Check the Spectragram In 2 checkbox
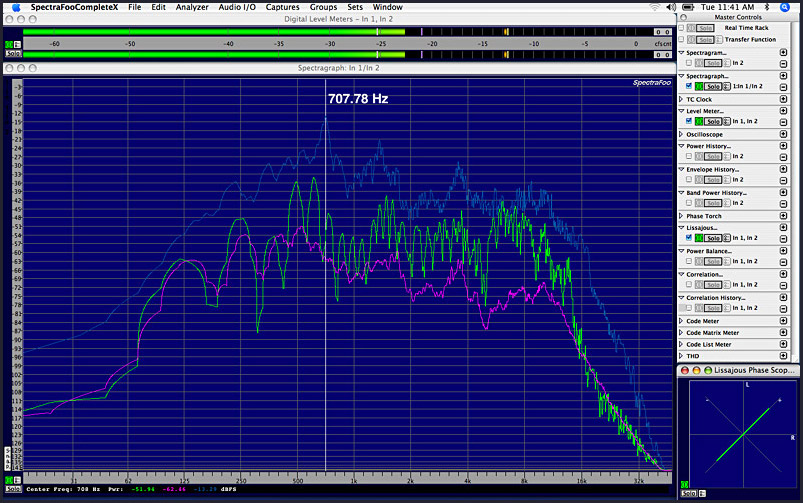Image resolution: width=803 pixels, height=503 pixels. pyautogui.click(x=689, y=63)
